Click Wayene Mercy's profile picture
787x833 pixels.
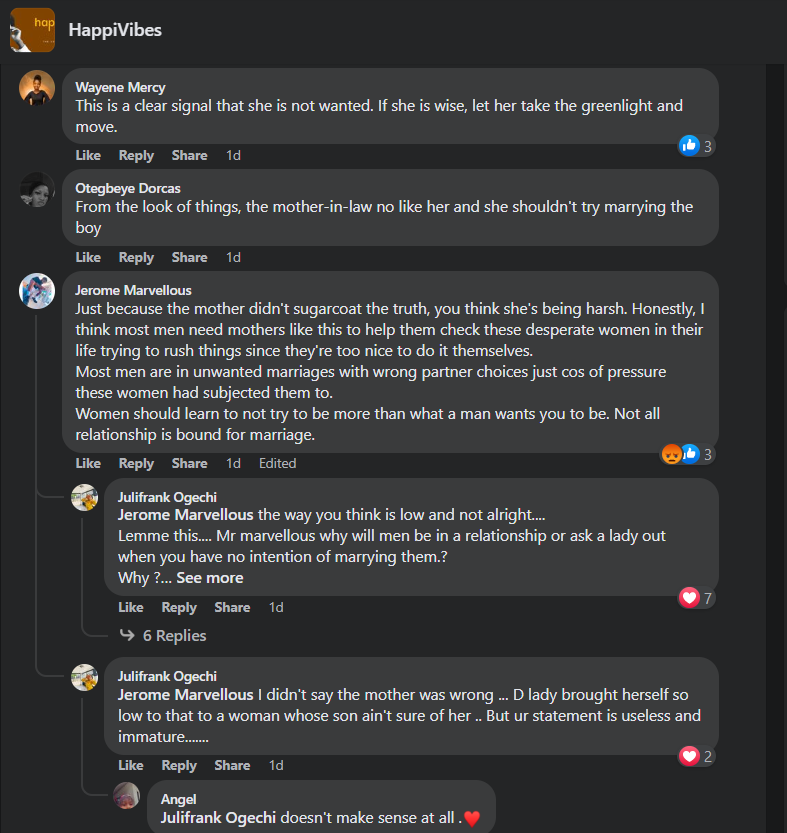(37, 88)
